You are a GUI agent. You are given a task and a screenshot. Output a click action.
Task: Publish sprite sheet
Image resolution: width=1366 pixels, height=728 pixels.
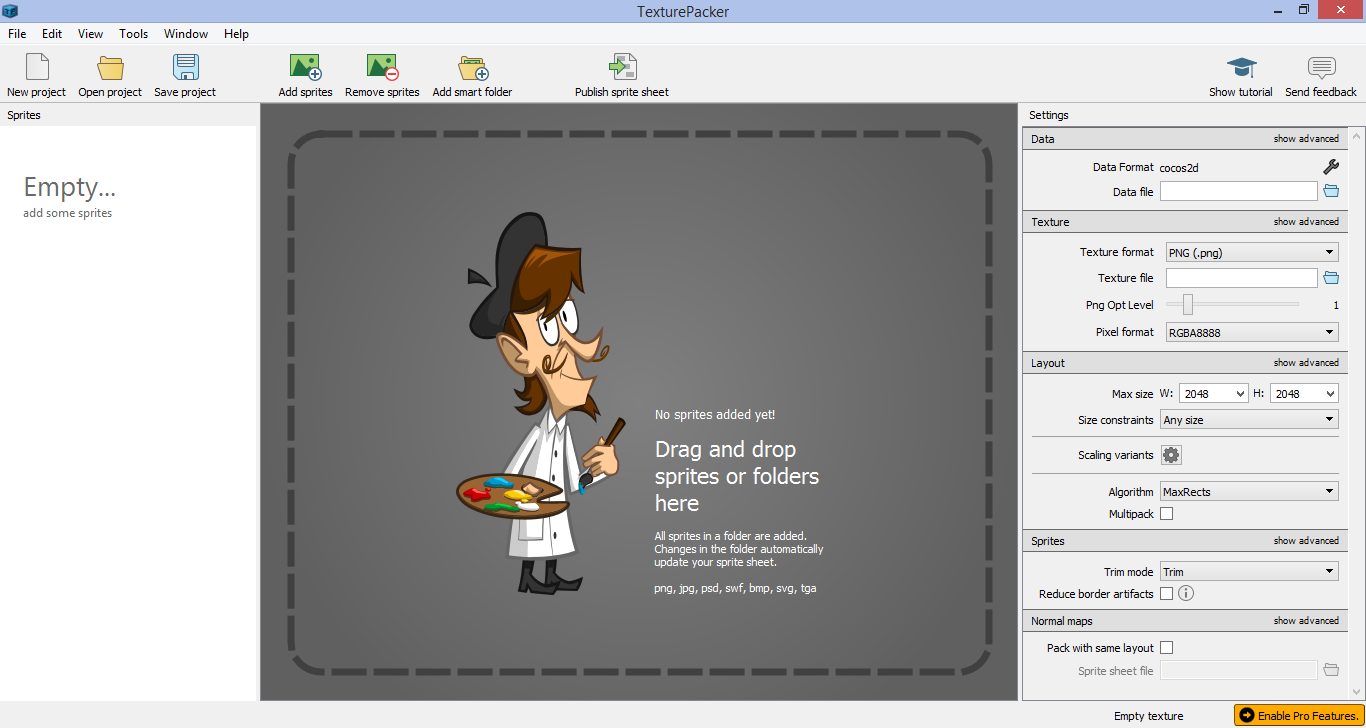[x=622, y=75]
